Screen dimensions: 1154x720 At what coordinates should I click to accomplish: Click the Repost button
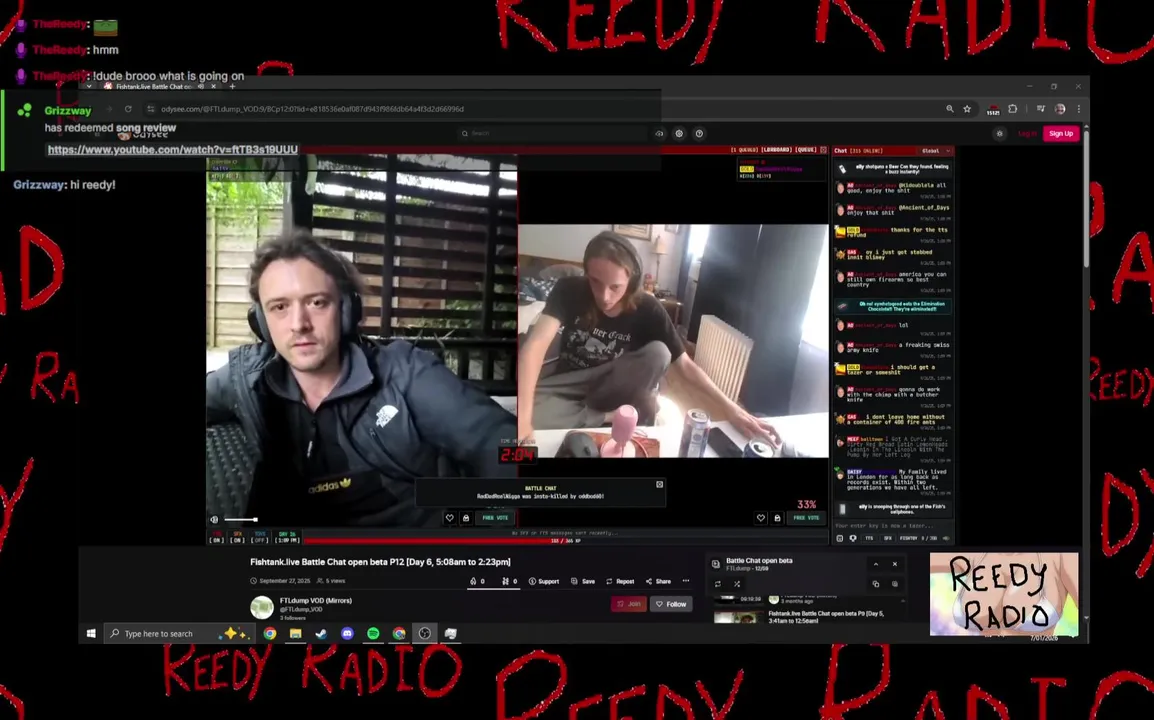pos(620,581)
